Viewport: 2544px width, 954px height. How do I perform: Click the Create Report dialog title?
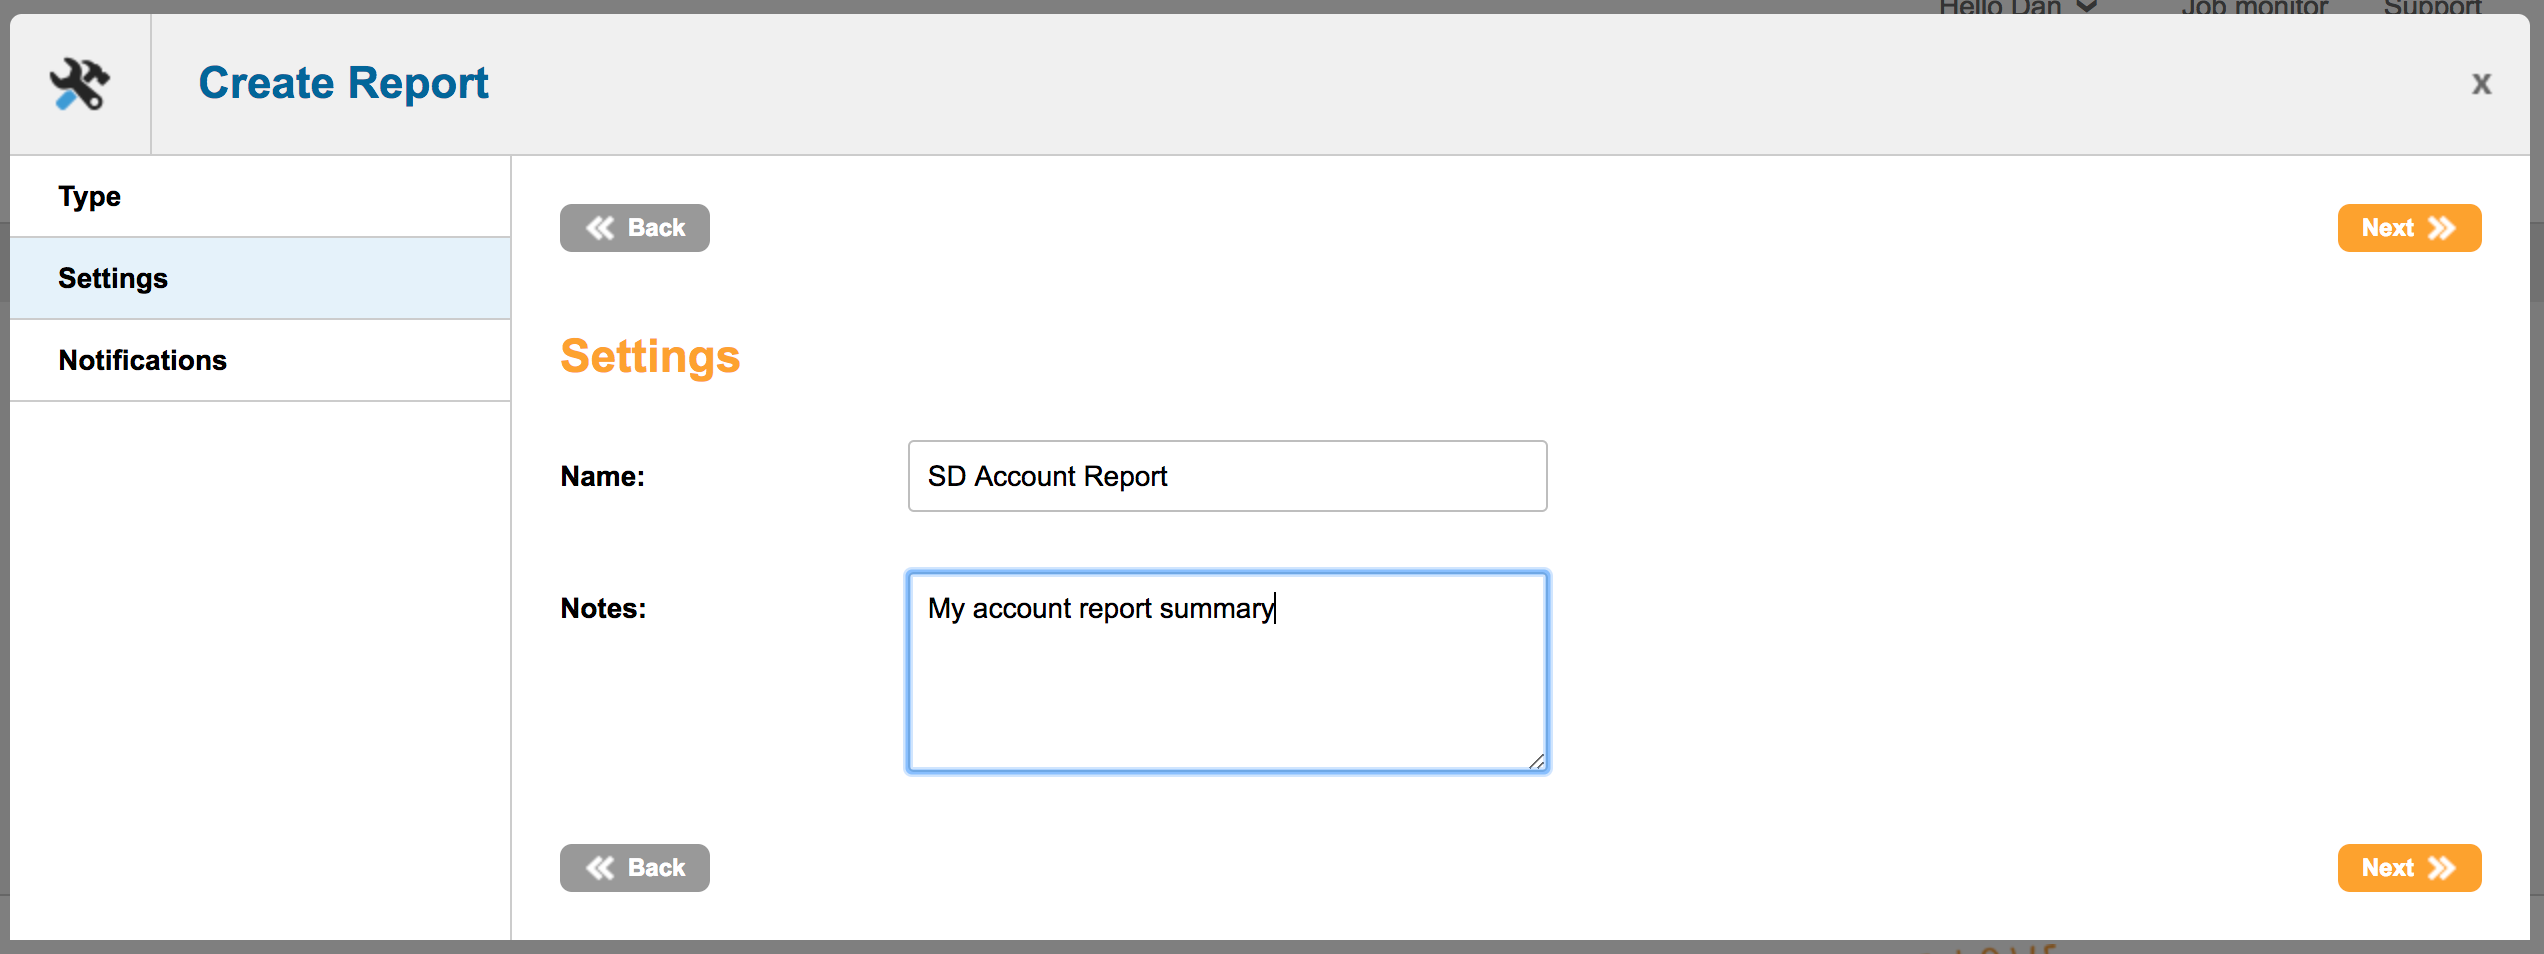(x=343, y=83)
